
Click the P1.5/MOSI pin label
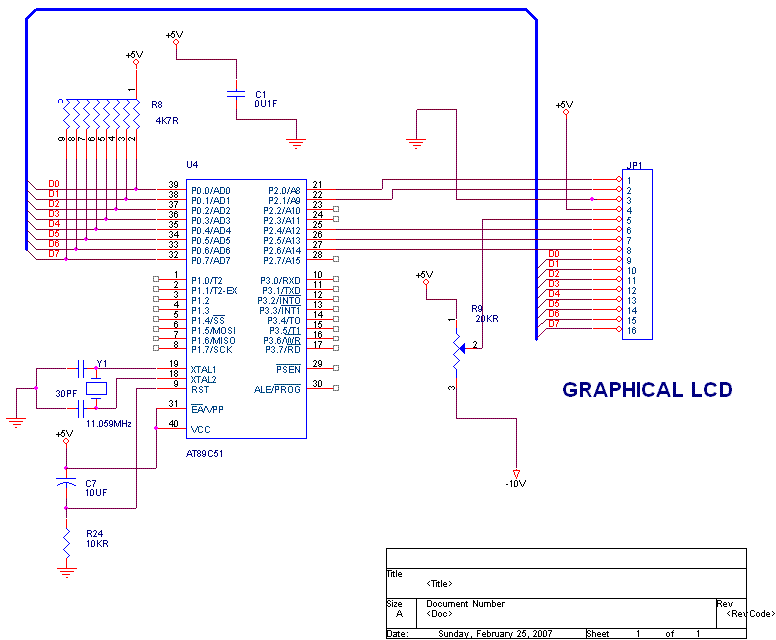click(213, 330)
